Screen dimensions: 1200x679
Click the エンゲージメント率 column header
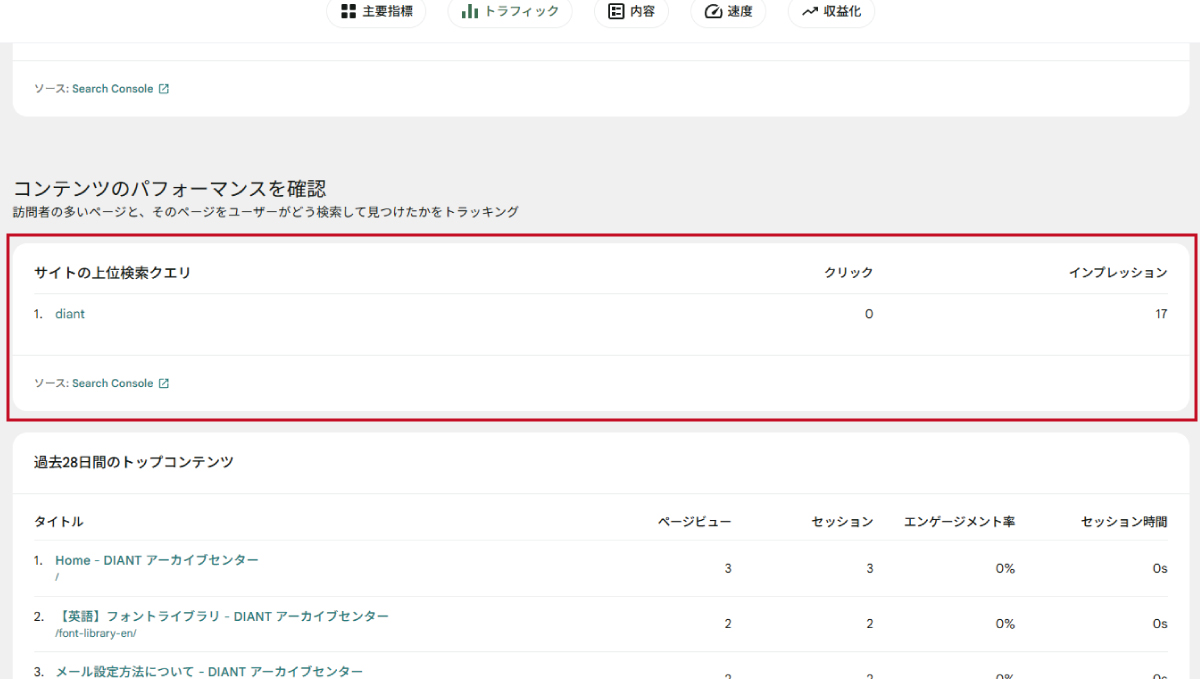tap(959, 522)
